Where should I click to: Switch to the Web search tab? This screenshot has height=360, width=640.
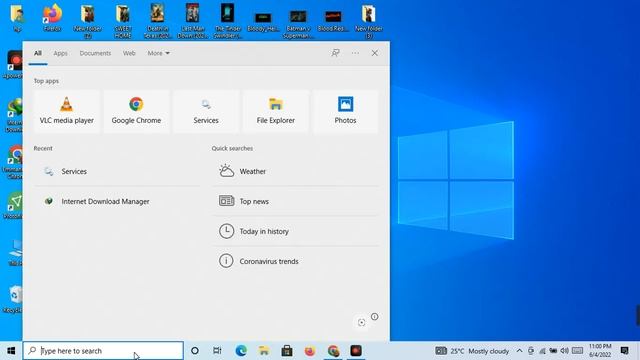(x=129, y=53)
